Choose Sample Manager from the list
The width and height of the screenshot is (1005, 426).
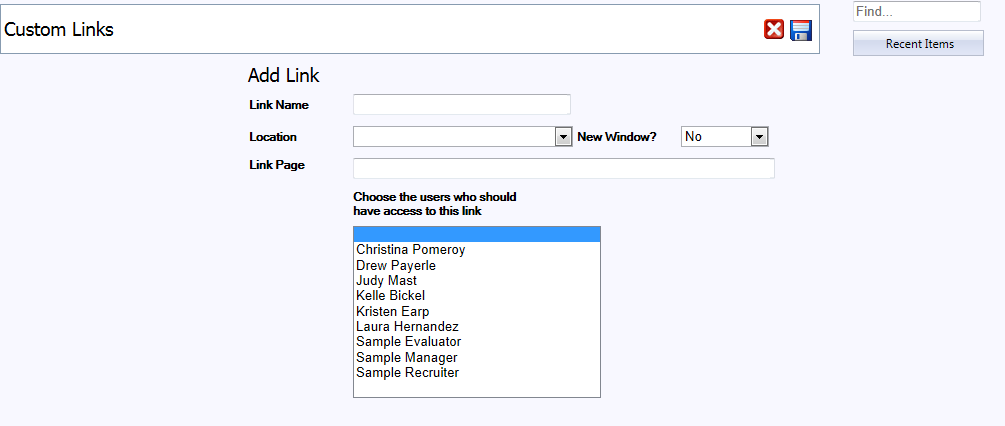[x=407, y=357]
